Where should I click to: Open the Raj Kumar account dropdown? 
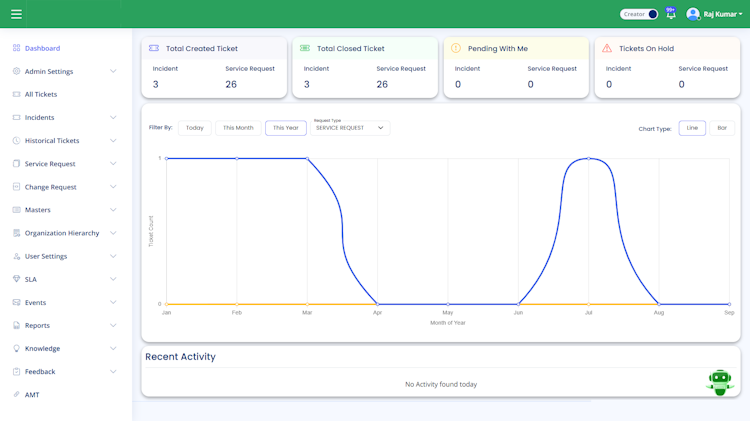click(723, 14)
